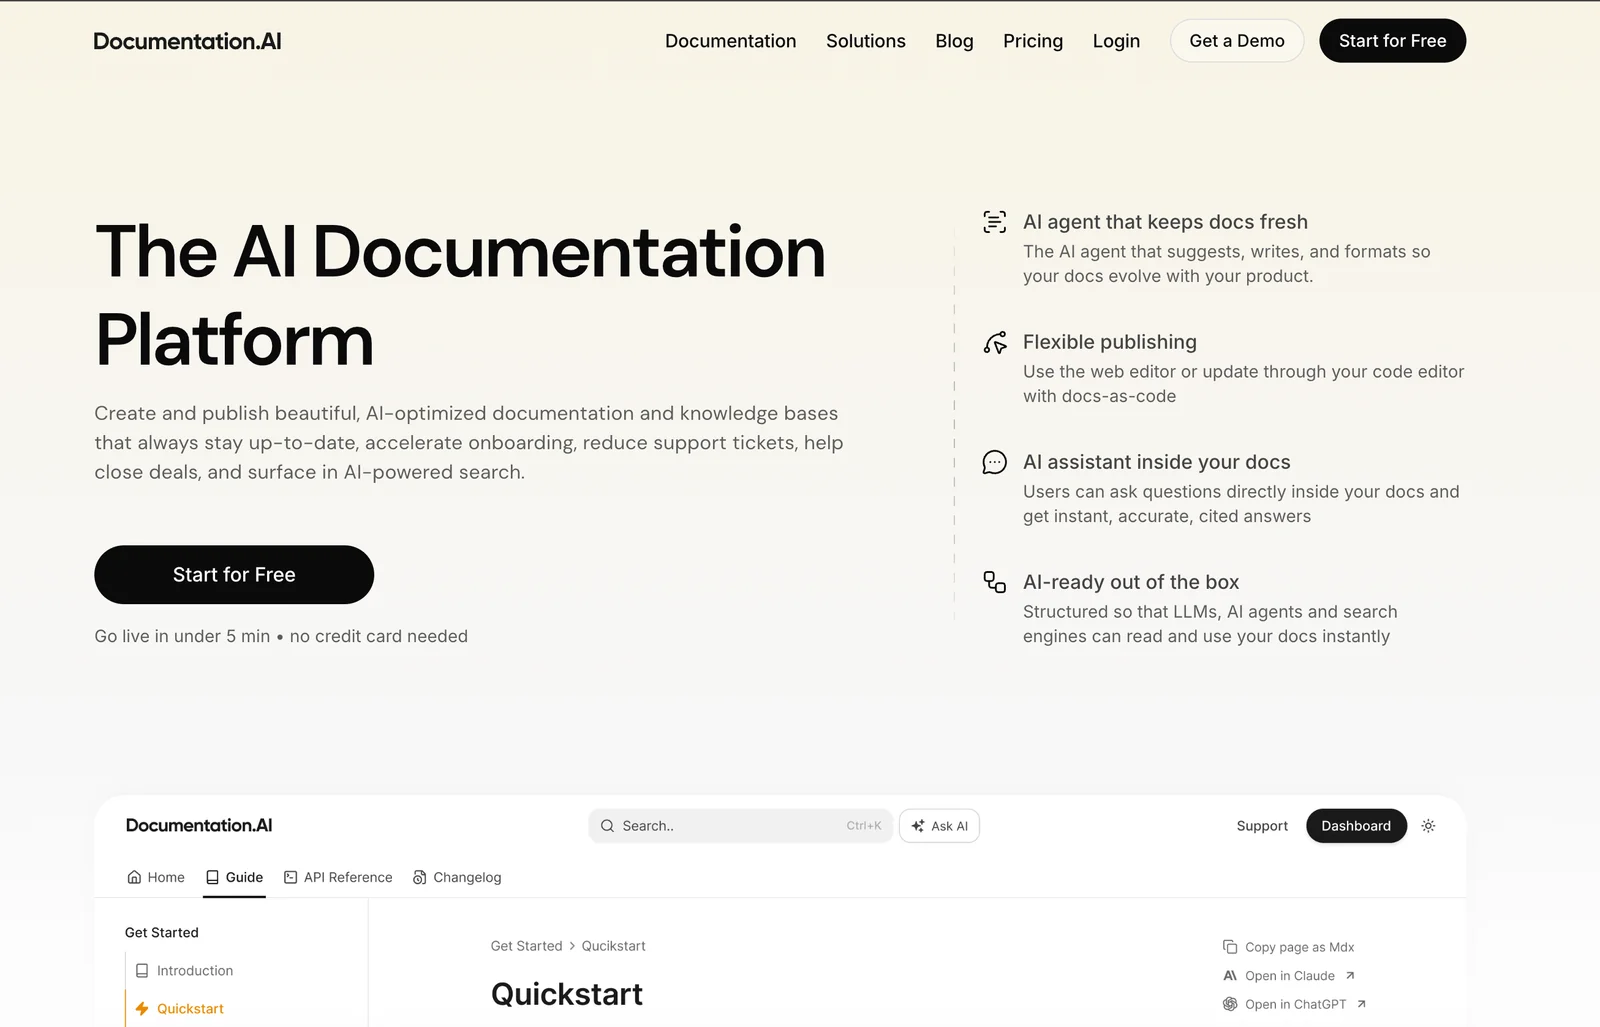
Task: Switch to the Guide tab
Action: (x=234, y=877)
